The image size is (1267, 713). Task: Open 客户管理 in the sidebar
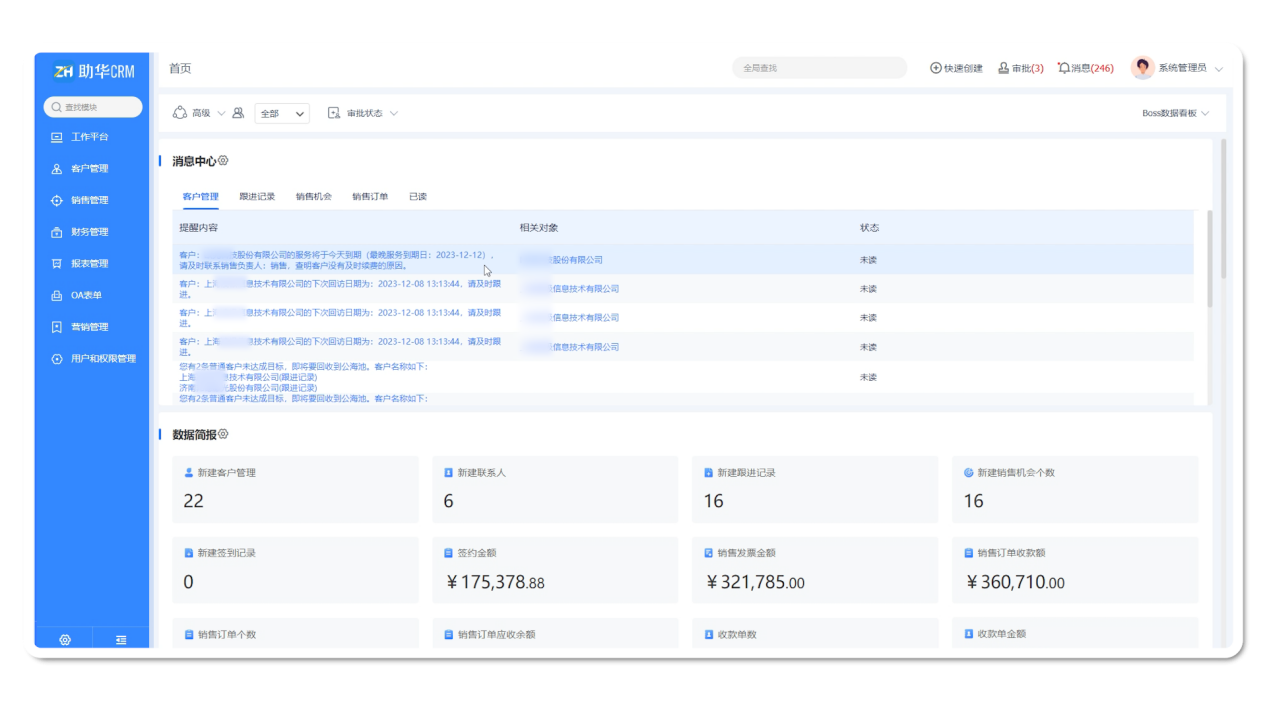89,169
